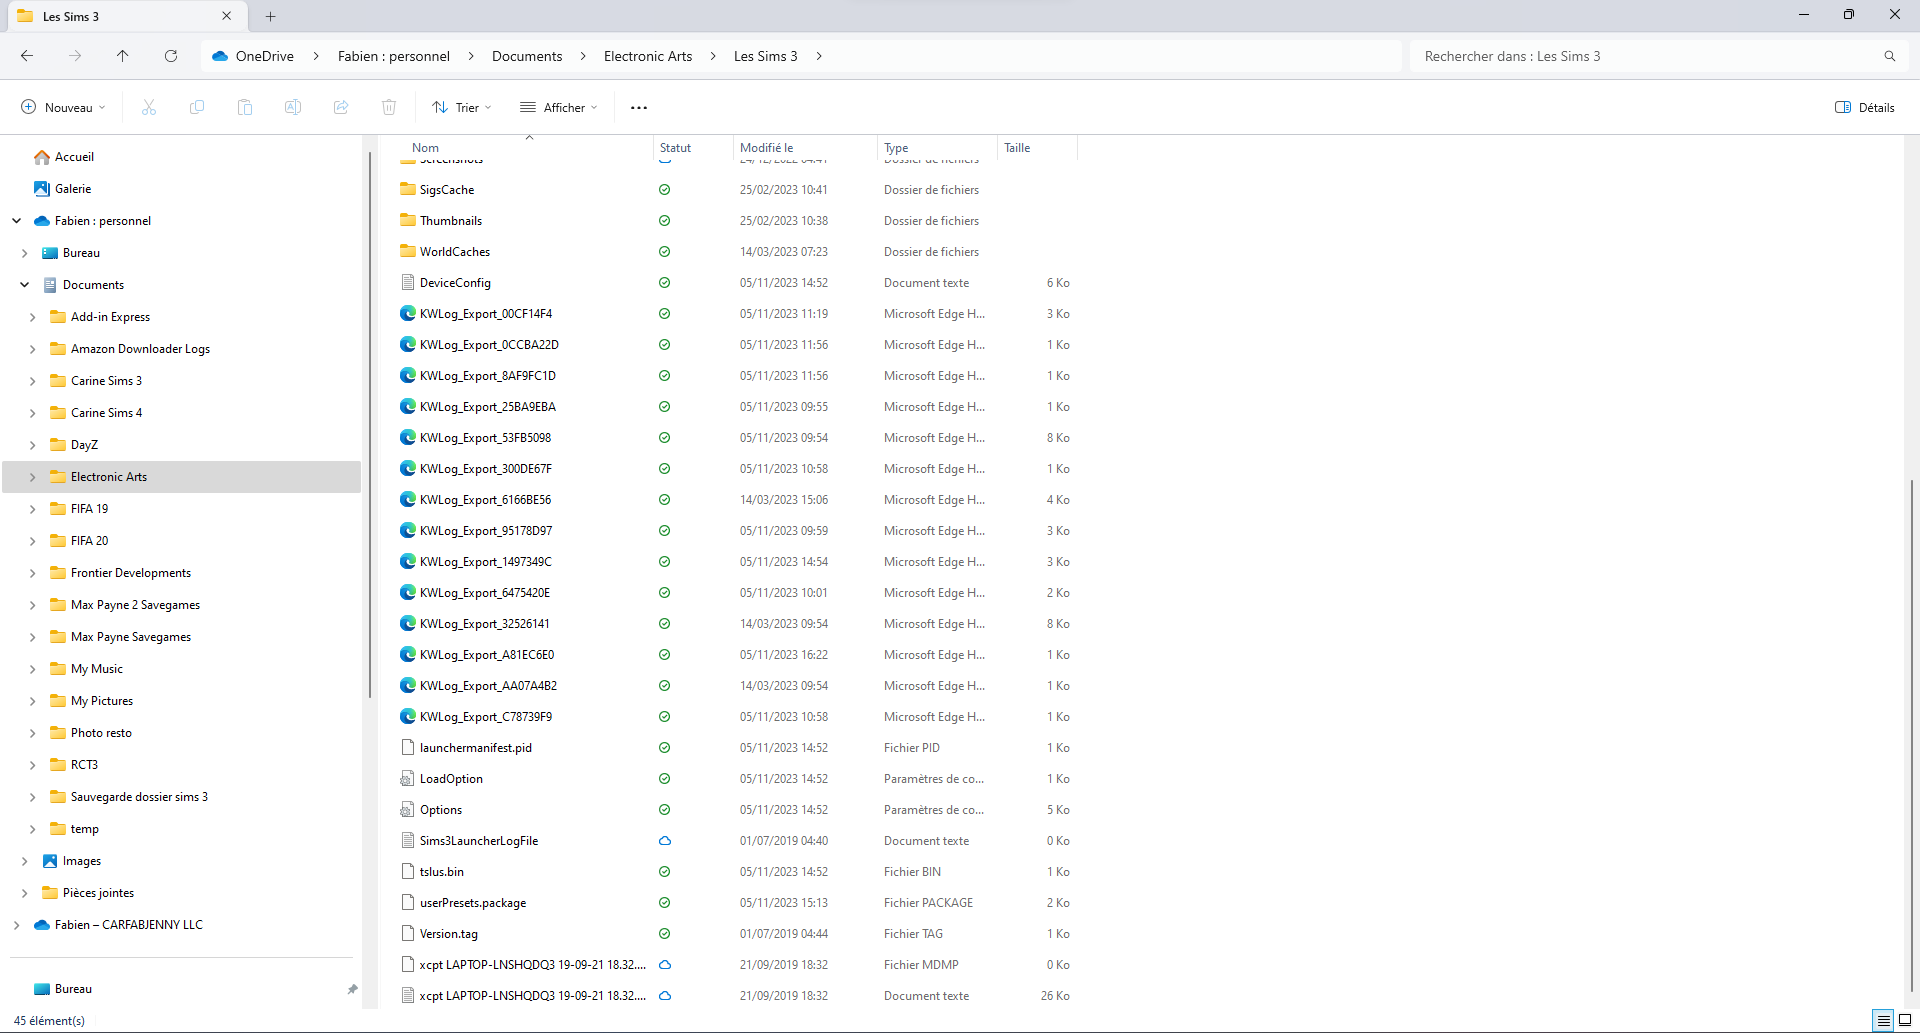The height and width of the screenshot is (1033, 1920).
Task: Click the Copy icon in toolbar
Action: 197,107
